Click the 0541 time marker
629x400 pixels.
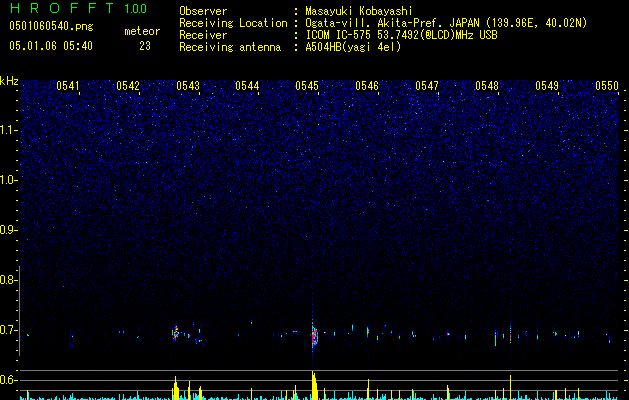click(68, 86)
